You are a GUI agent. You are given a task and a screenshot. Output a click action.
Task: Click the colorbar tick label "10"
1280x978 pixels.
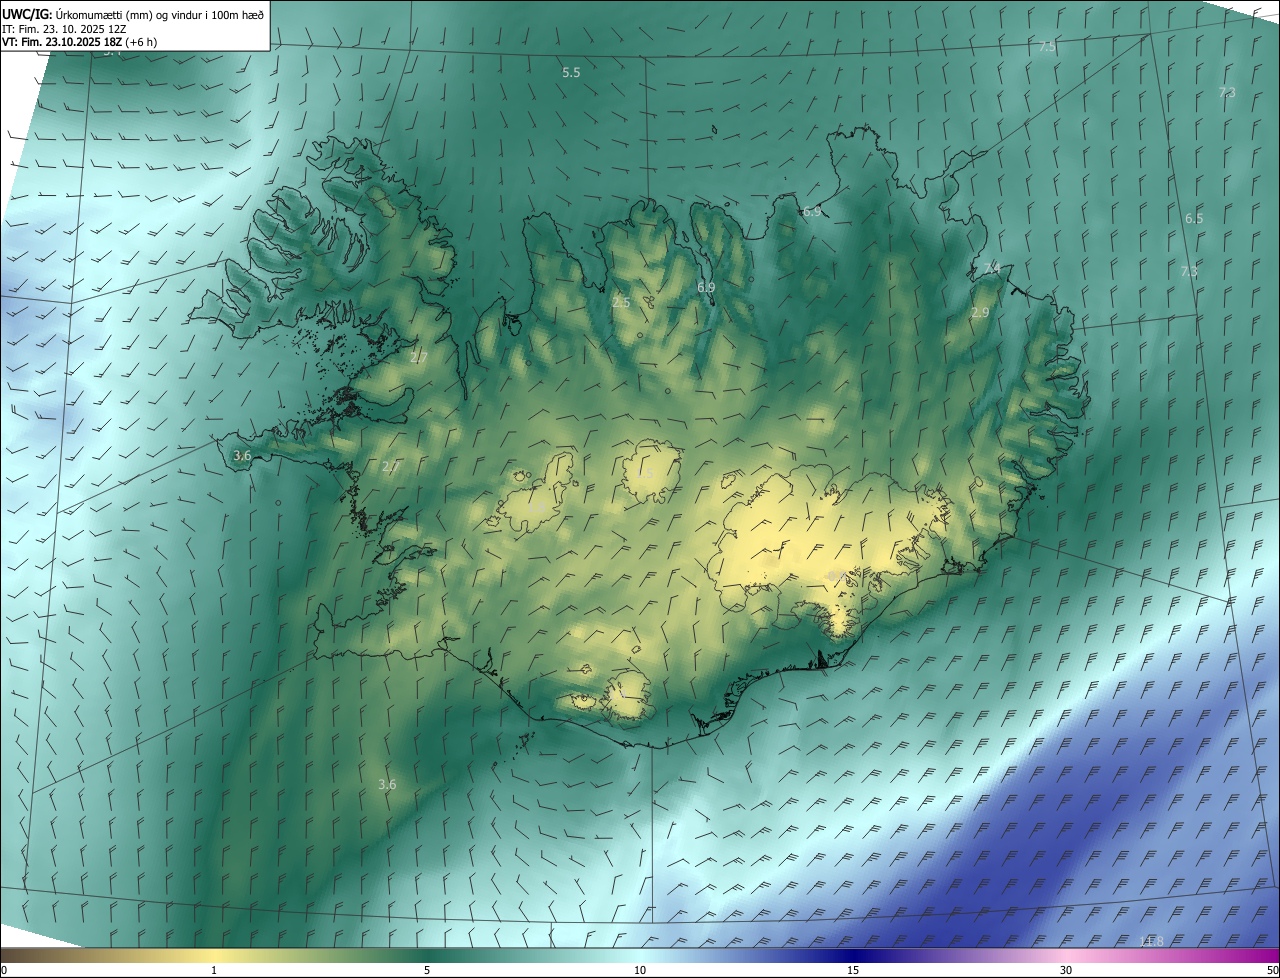(x=640, y=970)
